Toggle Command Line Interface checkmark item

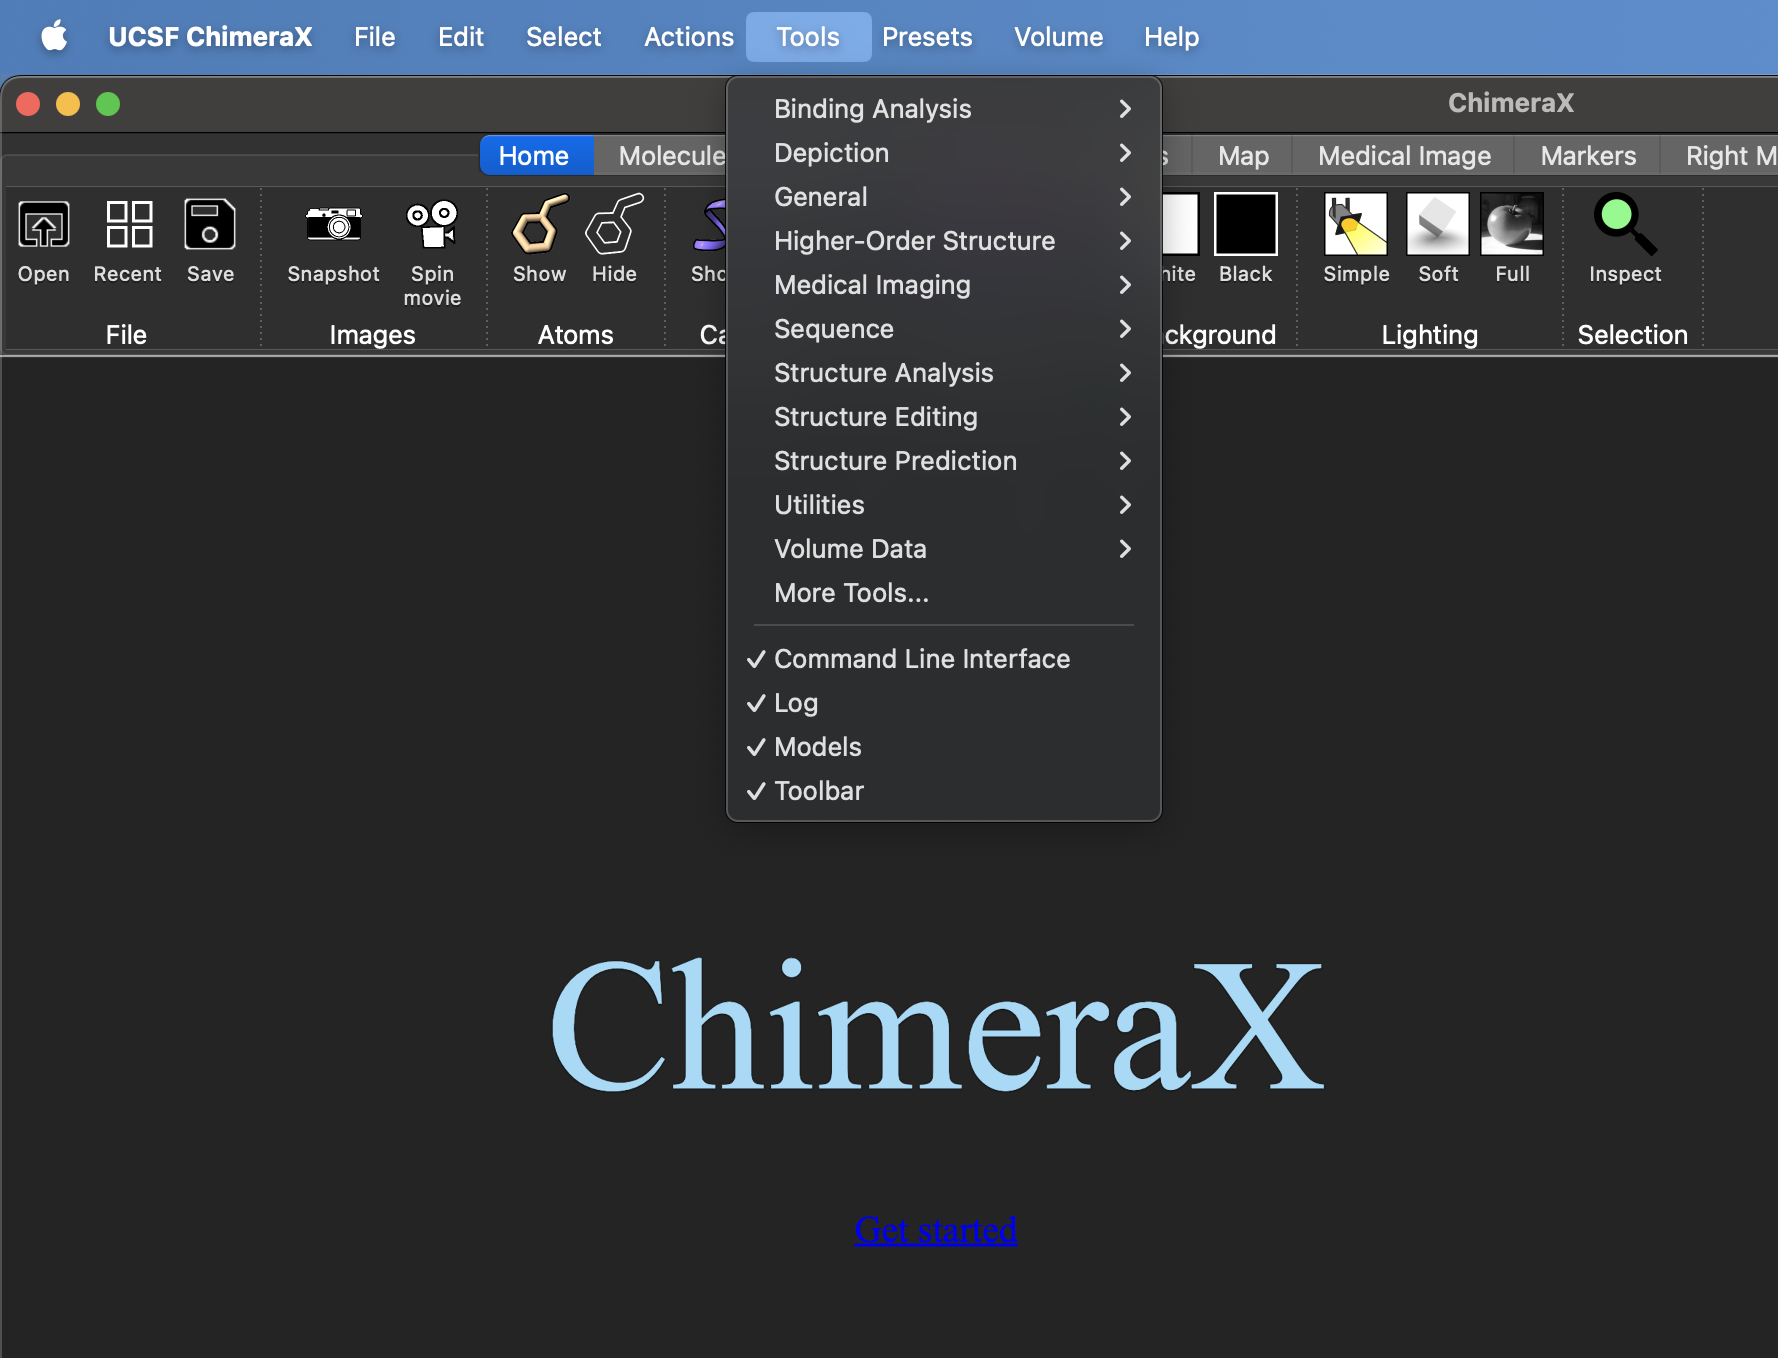921,659
